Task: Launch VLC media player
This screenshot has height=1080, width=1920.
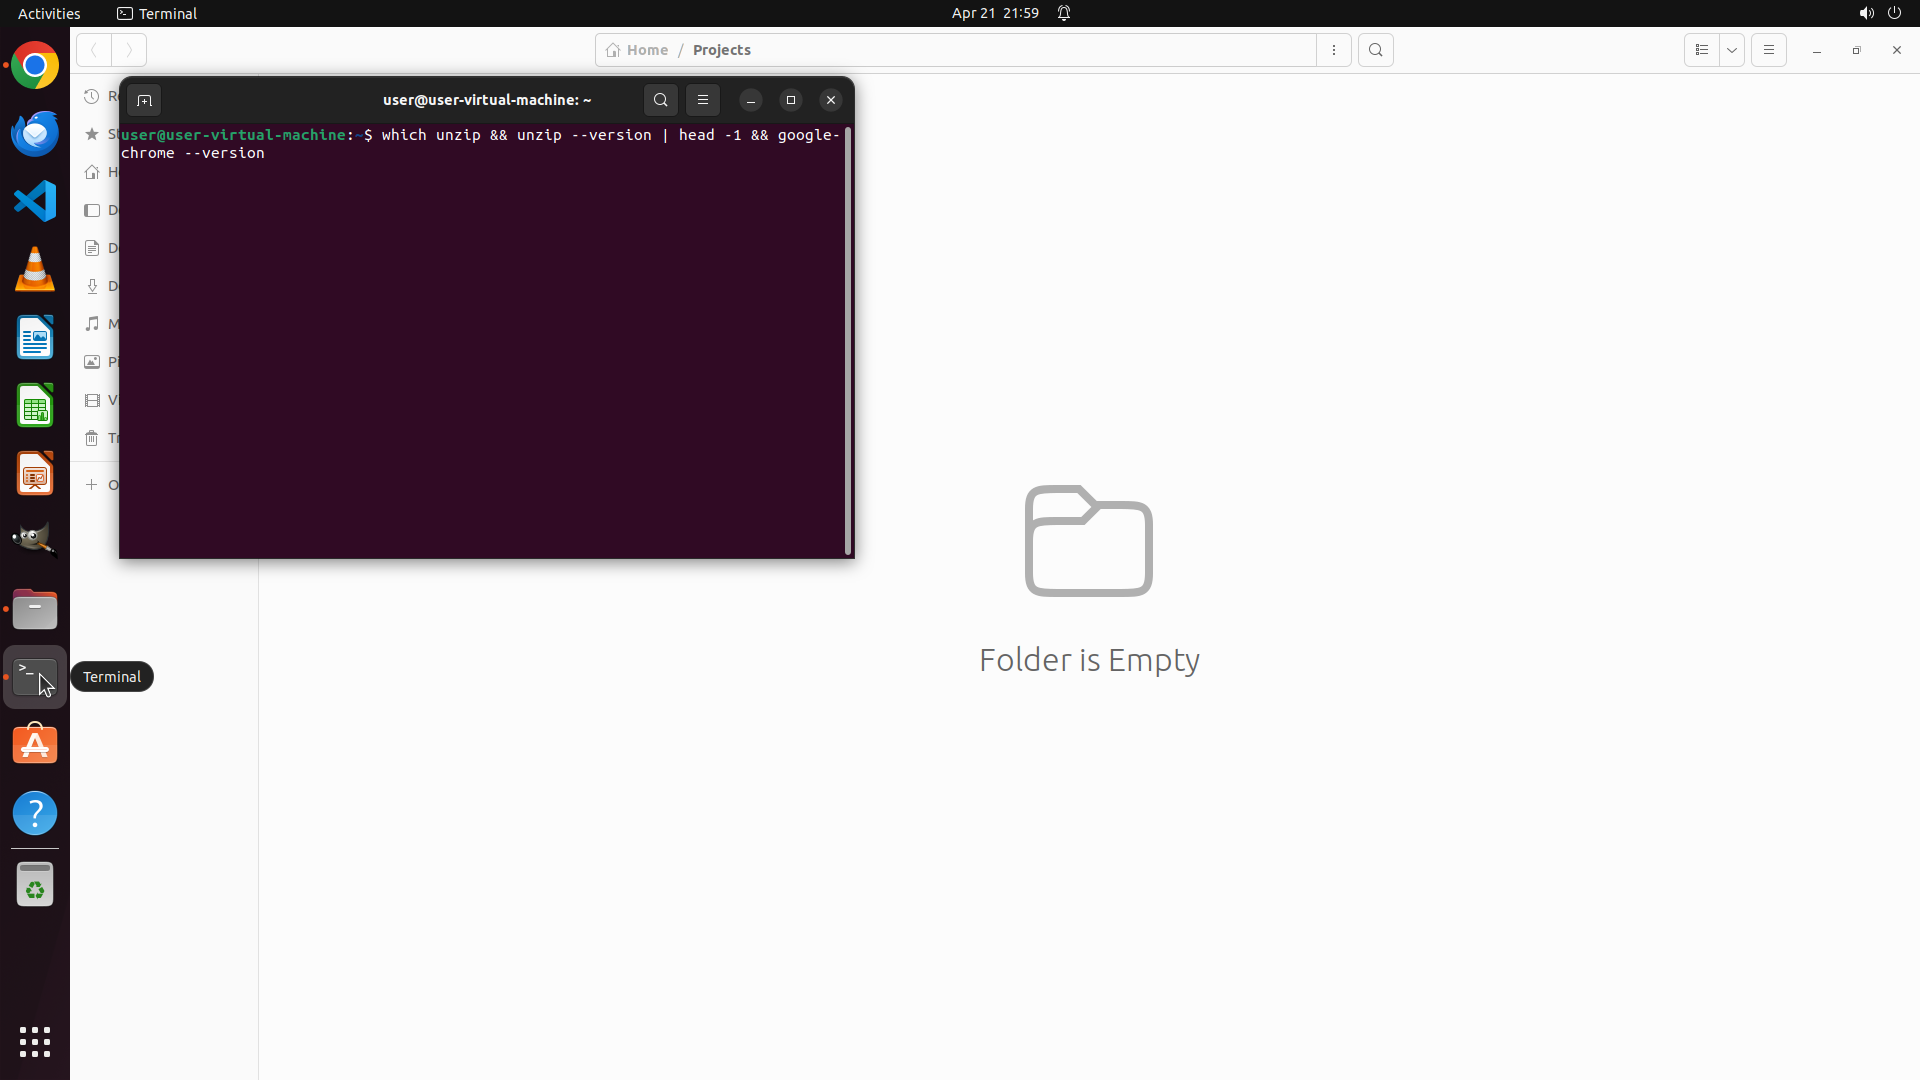Action: [35, 269]
